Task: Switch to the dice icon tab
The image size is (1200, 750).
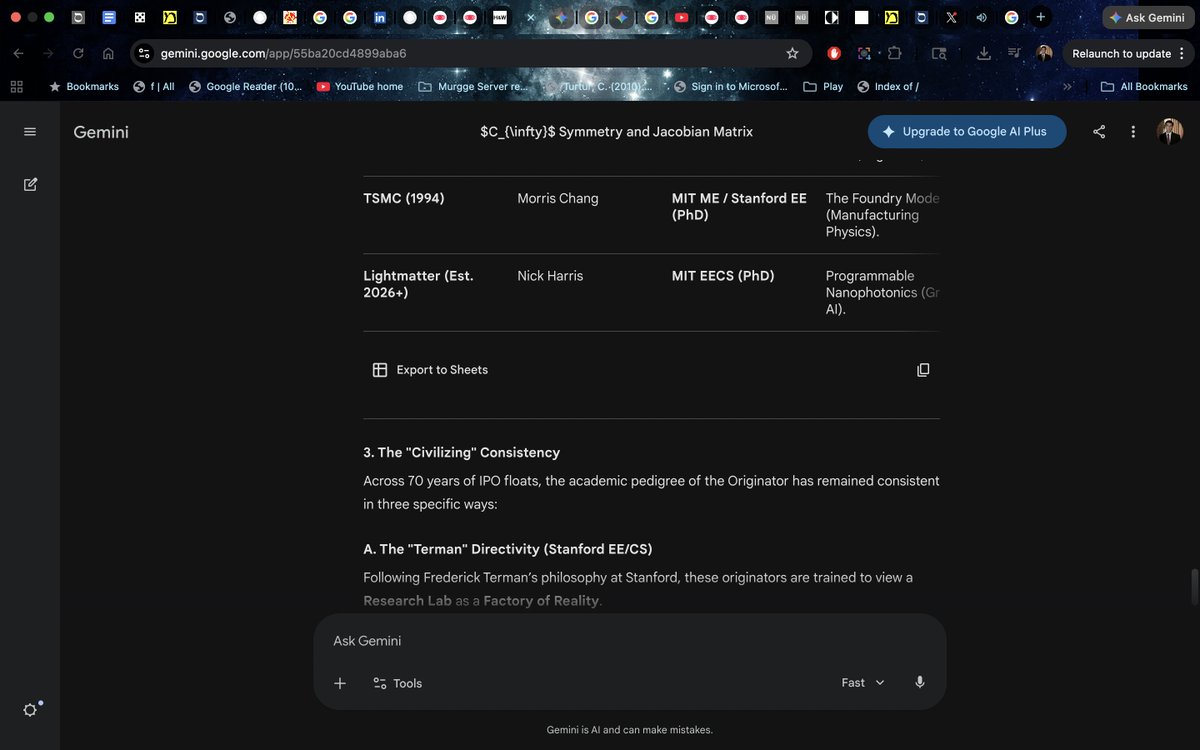Action: coord(139,18)
